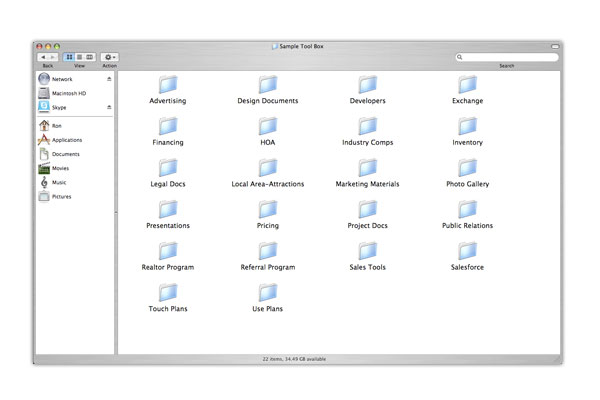Toggle toolbar with the top-right pill button
Image resolution: width=600 pixels, height=400 pixels.
click(555, 46)
